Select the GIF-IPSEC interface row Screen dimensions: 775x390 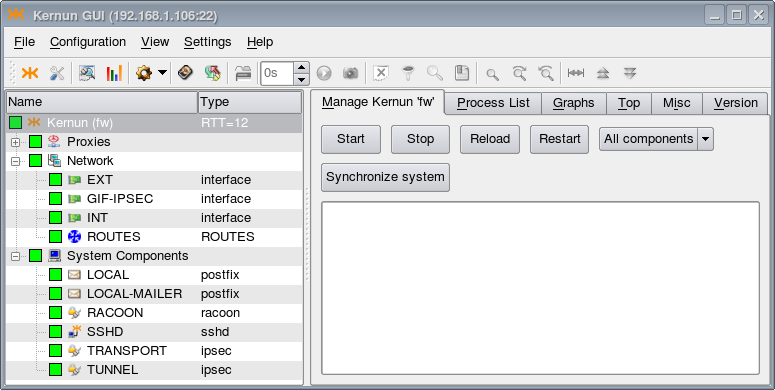coord(154,199)
